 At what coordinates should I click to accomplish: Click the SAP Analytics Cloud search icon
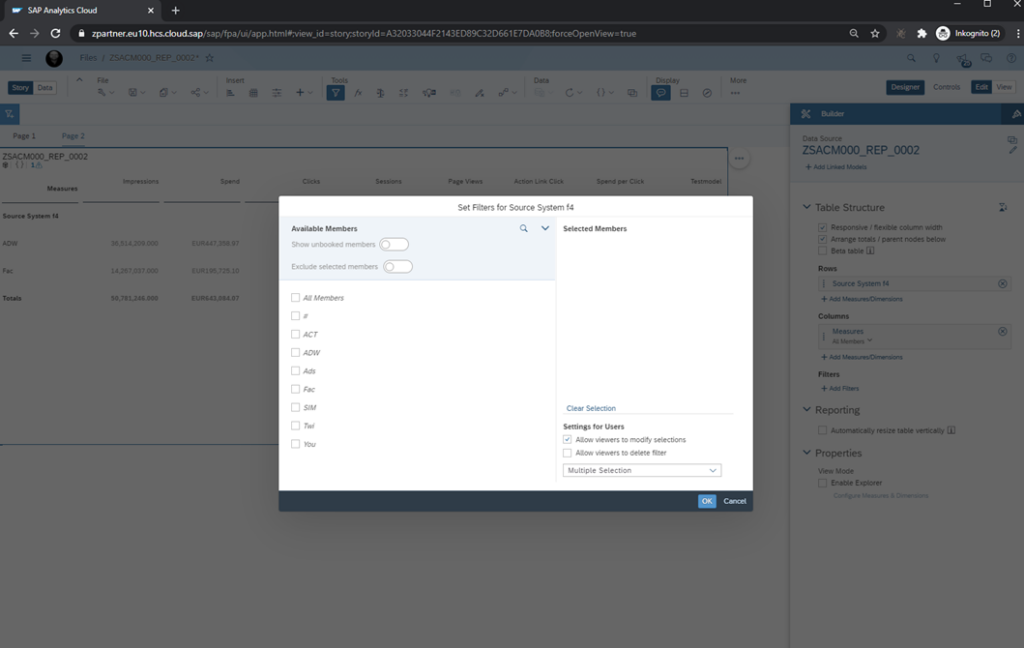(x=911, y=58)
